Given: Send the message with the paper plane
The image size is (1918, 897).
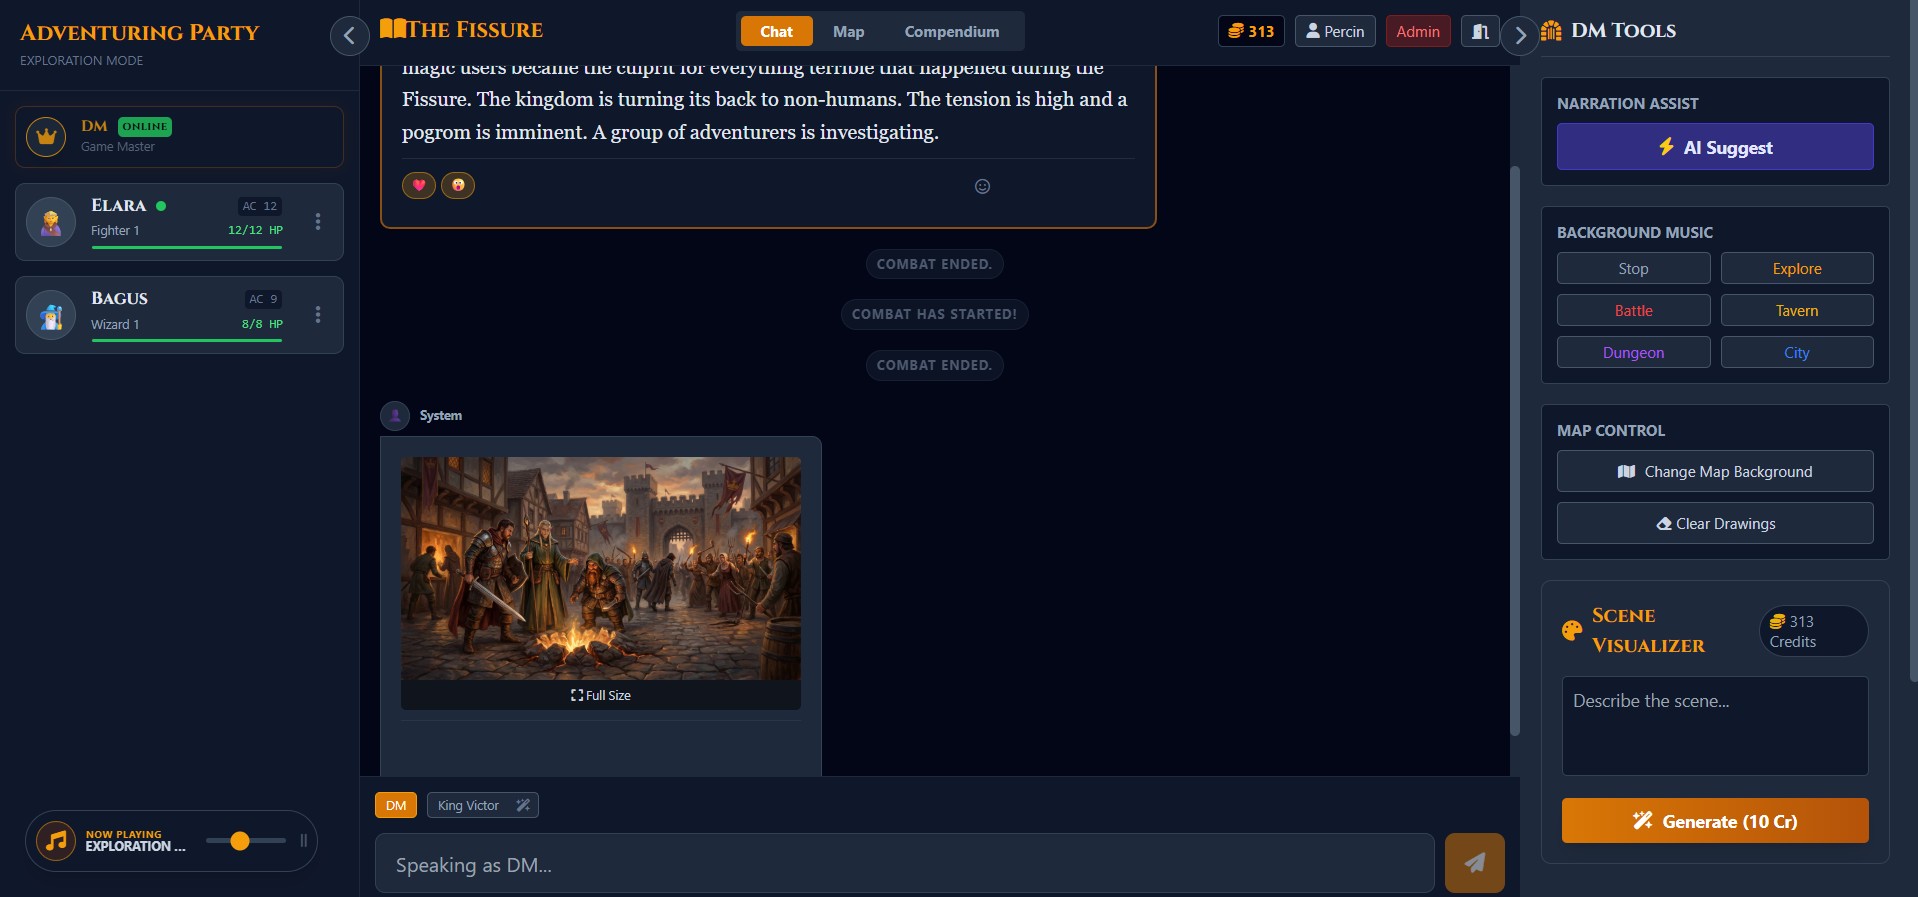Looking at the screenshot, I should pos(1475,863).
